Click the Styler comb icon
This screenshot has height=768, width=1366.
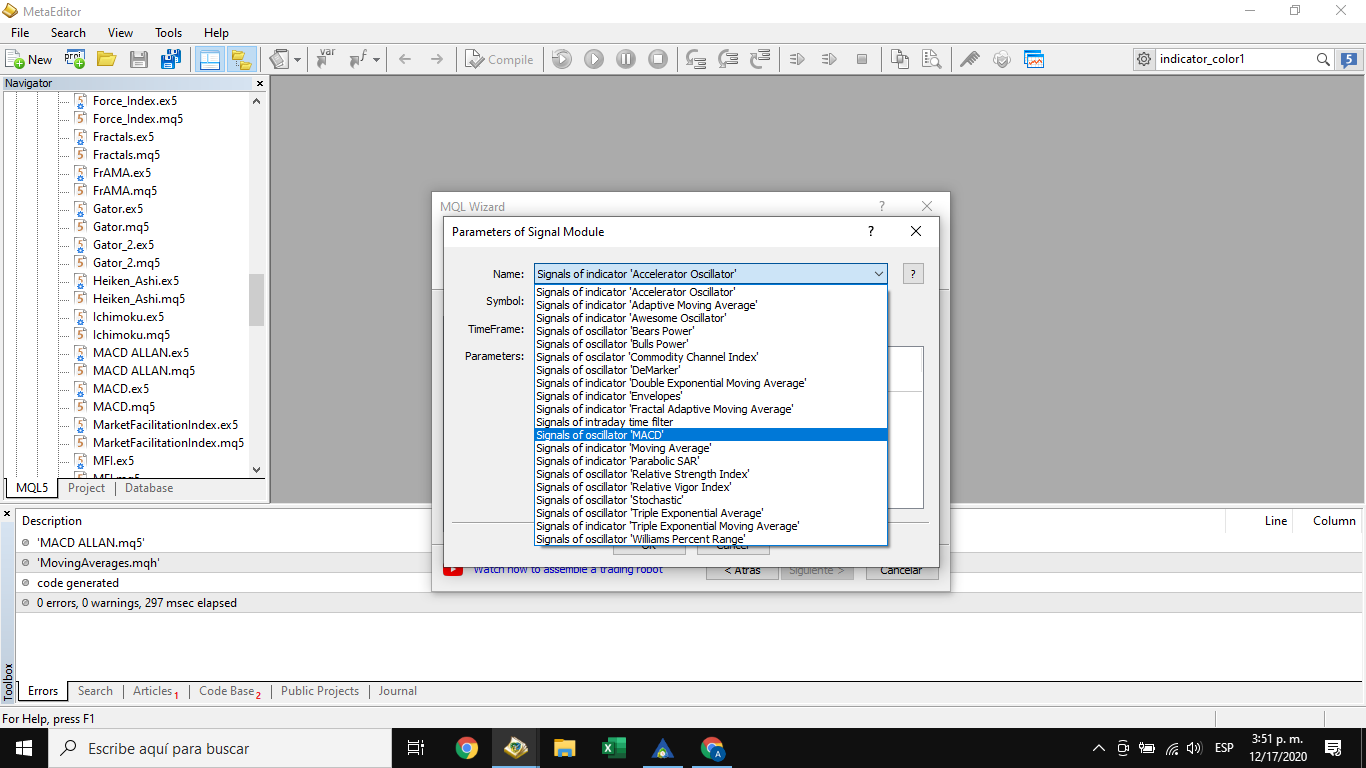[x=969, y=59]
